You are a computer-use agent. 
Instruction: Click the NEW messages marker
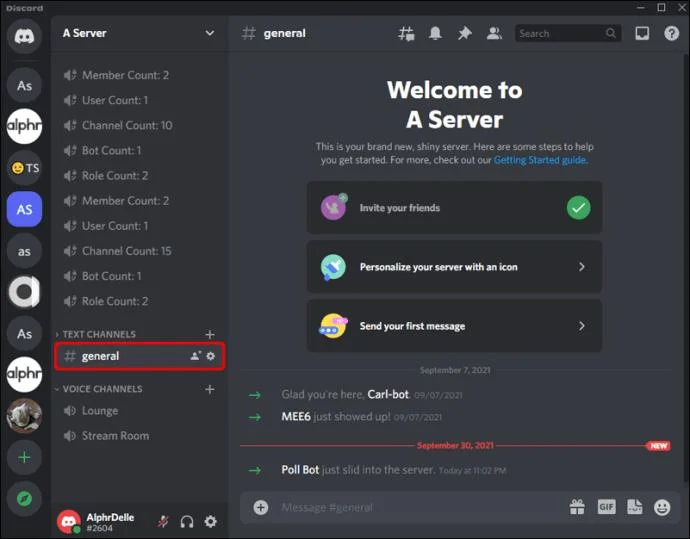(658, 446)
